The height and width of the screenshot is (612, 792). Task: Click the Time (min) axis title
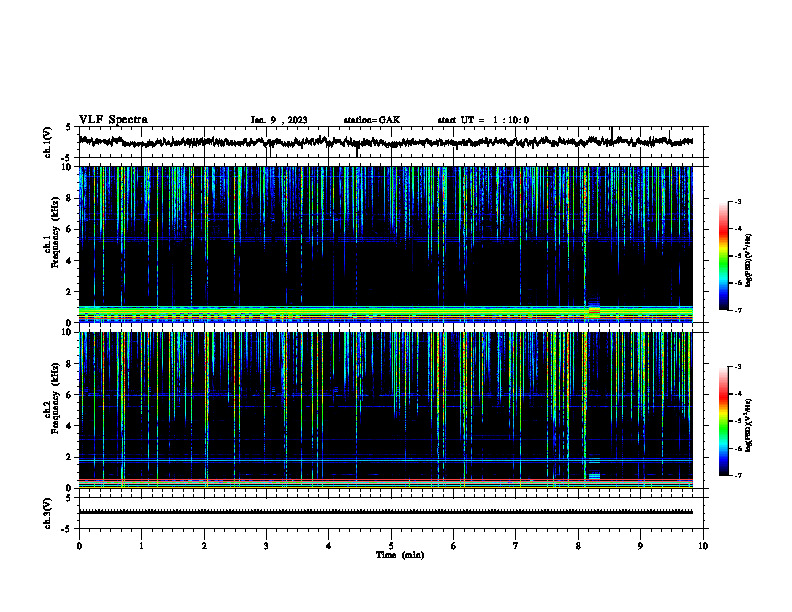(x=400, y=555)
